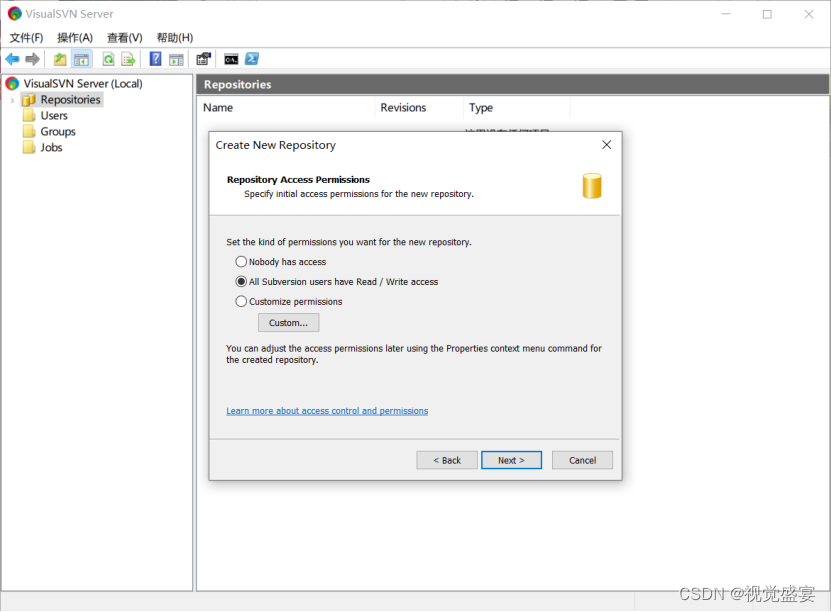Viewport: 831px width, 612px height.
Task: Click the Custom... button
Action: [x=288, y=323]
